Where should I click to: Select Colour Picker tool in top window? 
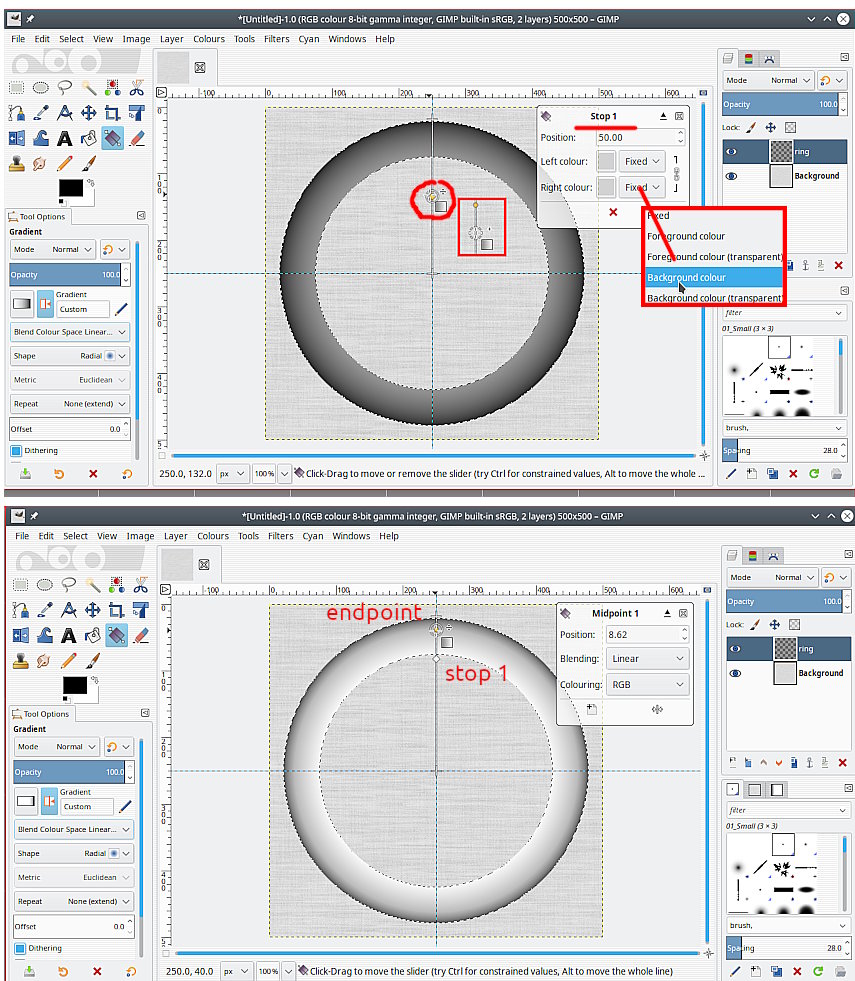(x=41, y=113)
